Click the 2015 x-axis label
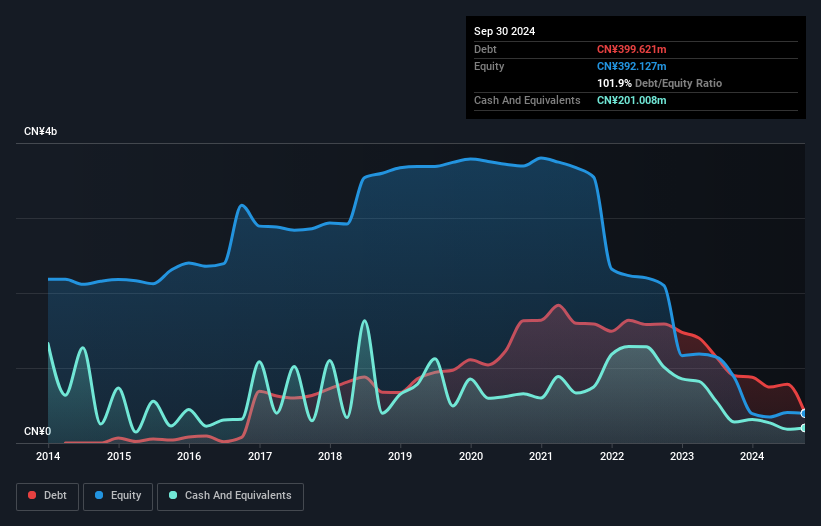This screenshot has width=821, height=526. coord(119,456)
